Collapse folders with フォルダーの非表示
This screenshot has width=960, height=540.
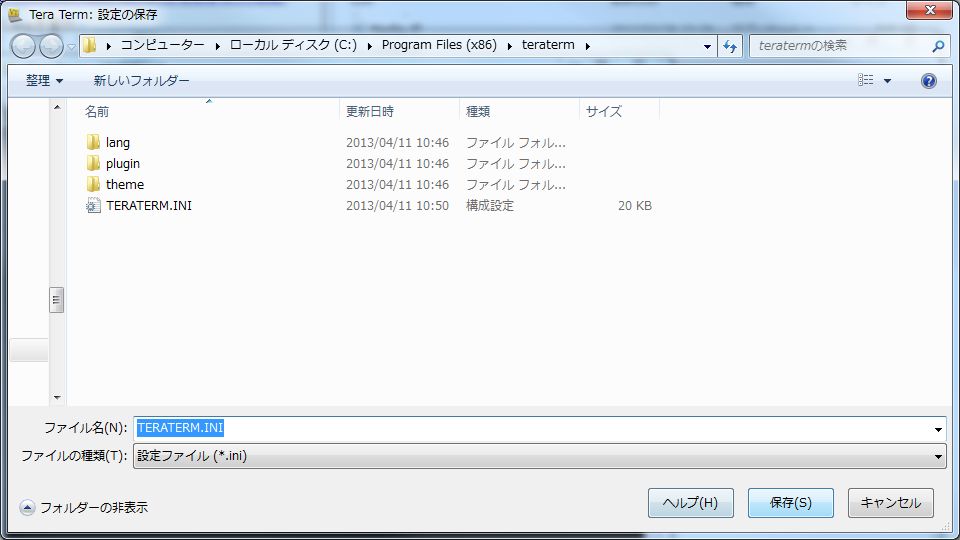click(84, 507)
